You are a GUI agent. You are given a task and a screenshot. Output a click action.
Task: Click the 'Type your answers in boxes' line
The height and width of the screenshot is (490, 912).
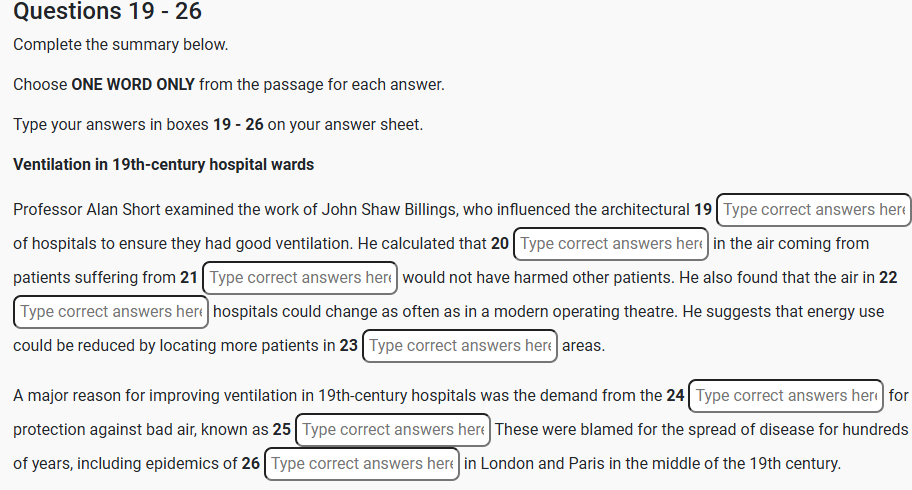218,125
